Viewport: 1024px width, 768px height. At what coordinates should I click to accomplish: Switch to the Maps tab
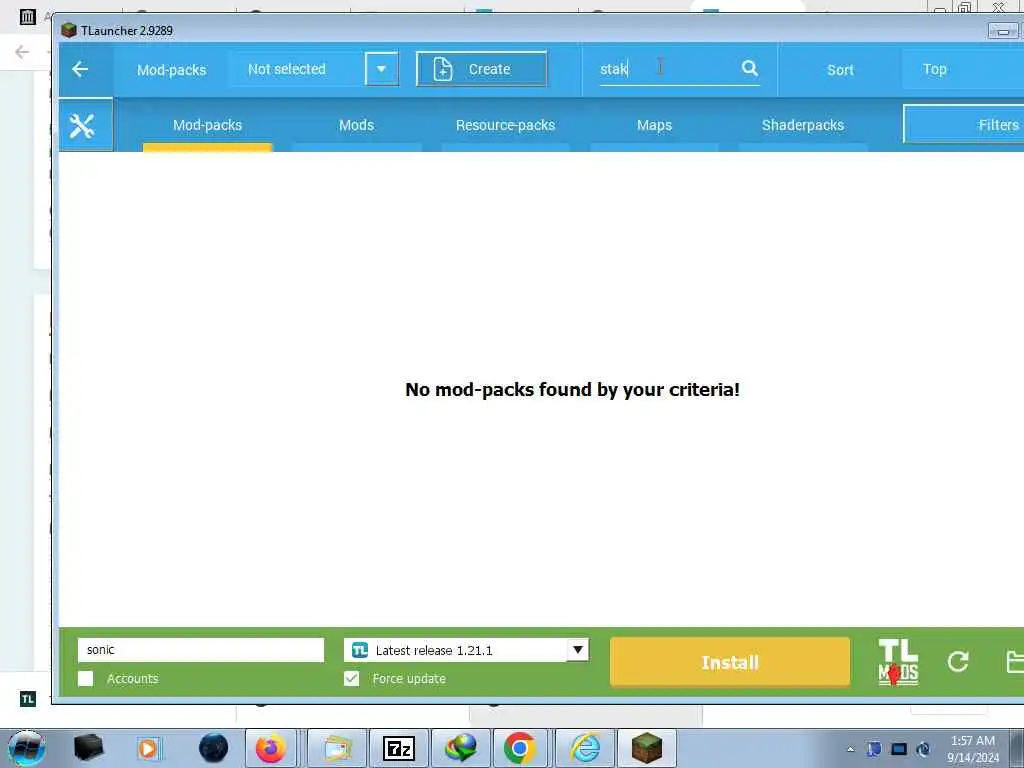click(654, 125)
